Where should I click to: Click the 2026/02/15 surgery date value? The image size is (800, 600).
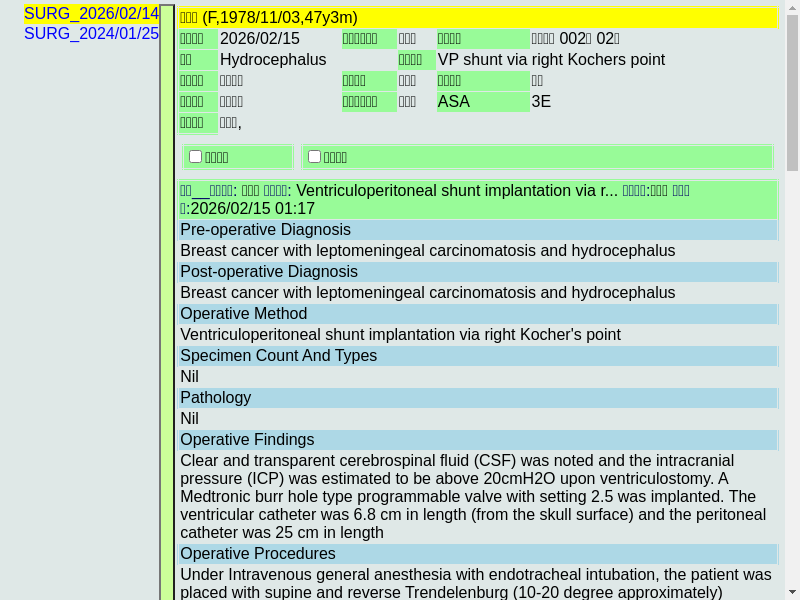coord(260,39)
